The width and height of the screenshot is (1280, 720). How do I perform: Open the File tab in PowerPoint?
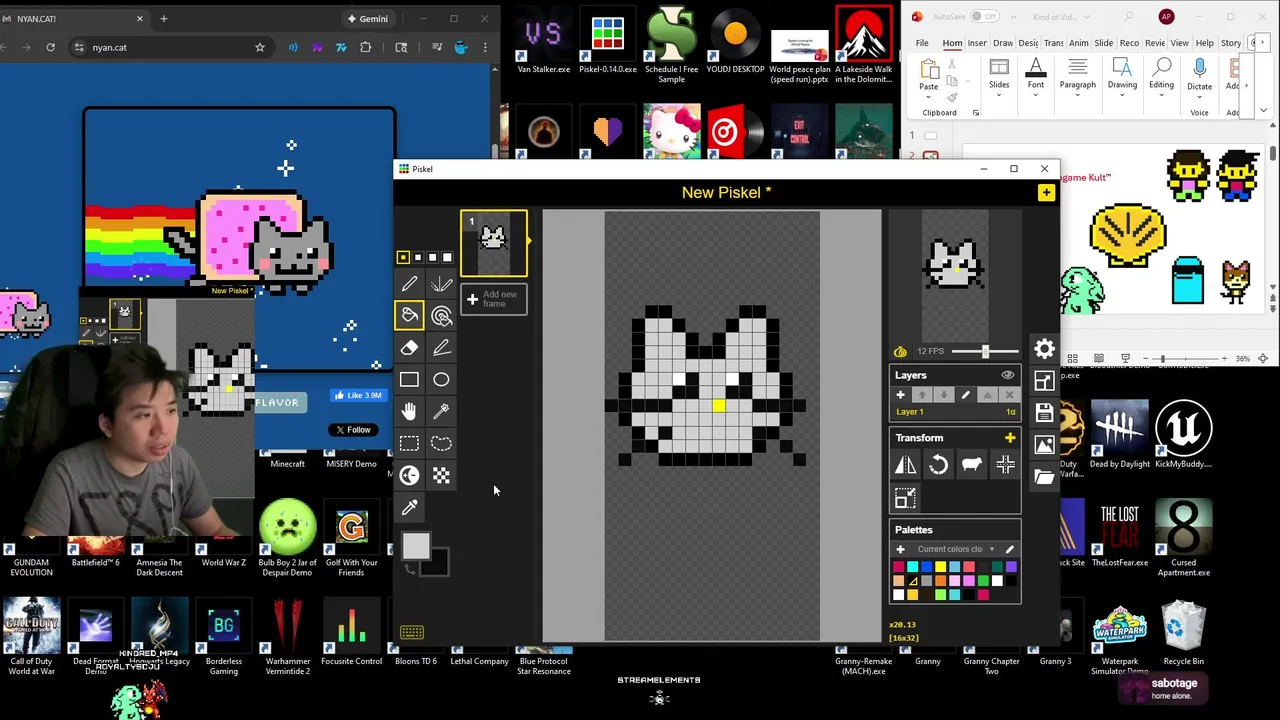pyautogui.click(x=922, y=43)
